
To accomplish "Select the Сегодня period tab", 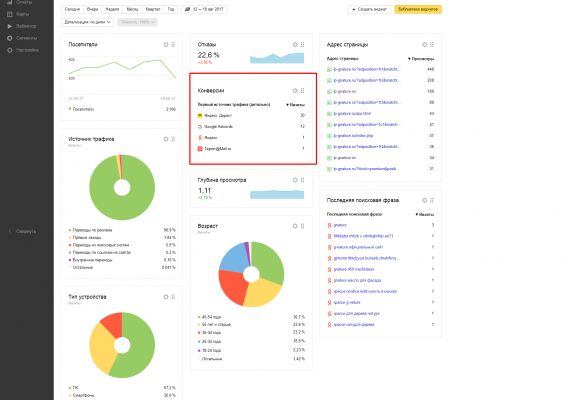I will (x=72, y=9).
